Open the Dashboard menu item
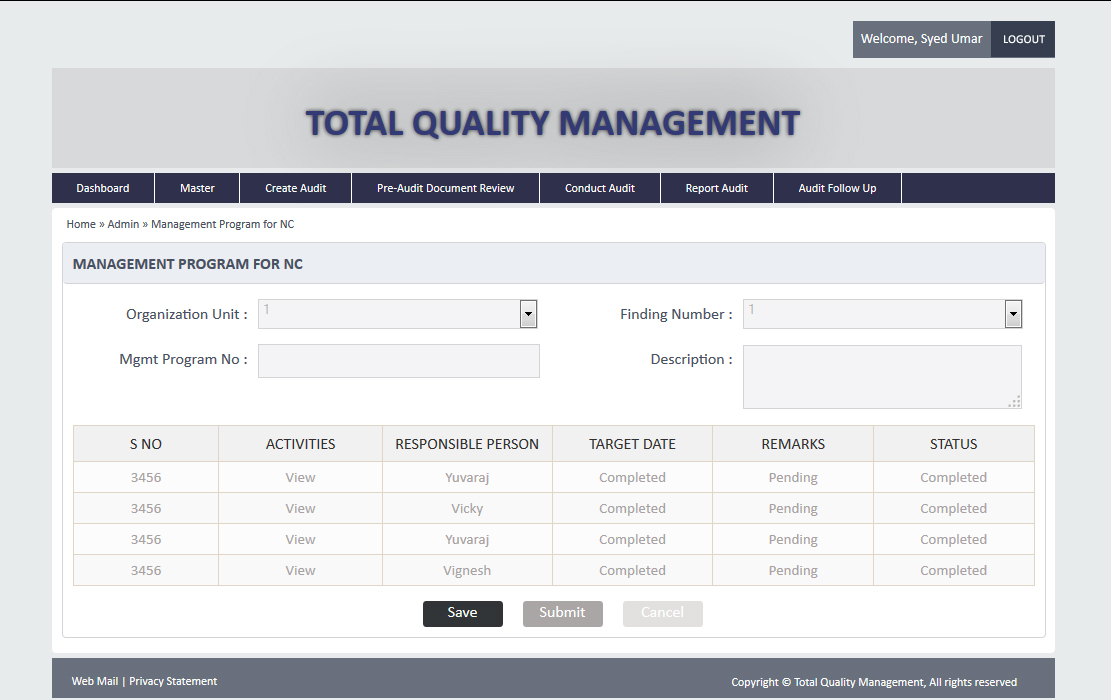This screenshot has width=1111, height=700. 103,188
